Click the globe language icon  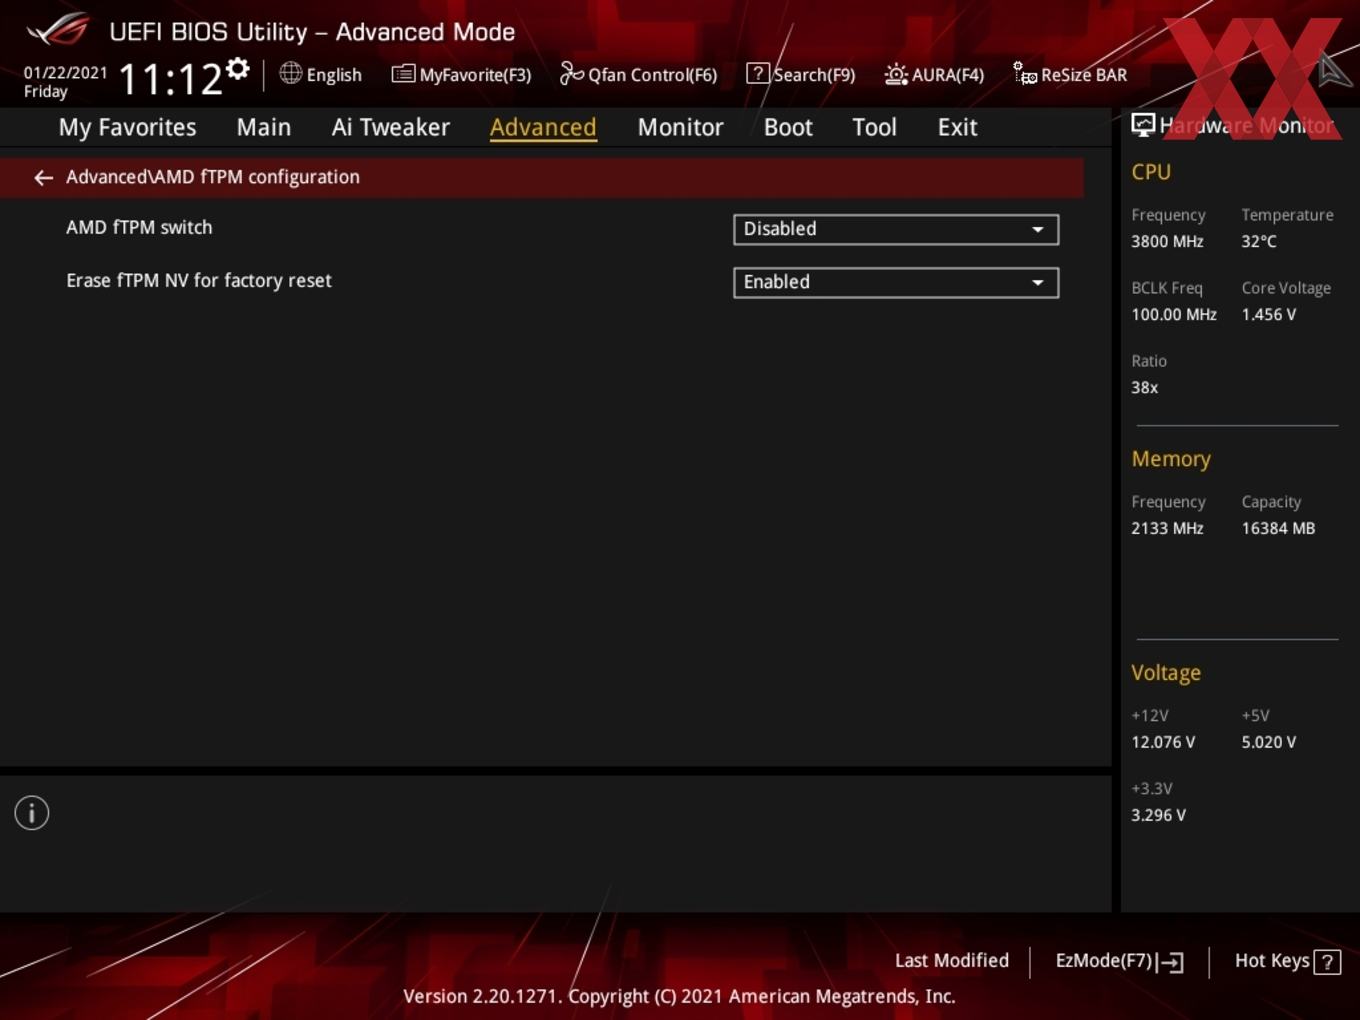click(x=290, y=73)
